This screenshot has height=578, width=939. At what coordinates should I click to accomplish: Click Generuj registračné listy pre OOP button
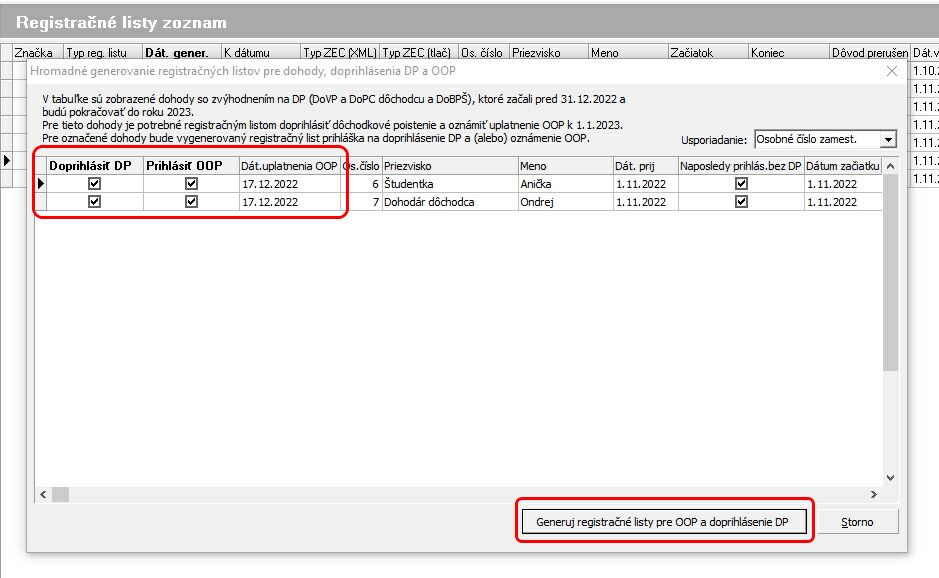(662, 522)
